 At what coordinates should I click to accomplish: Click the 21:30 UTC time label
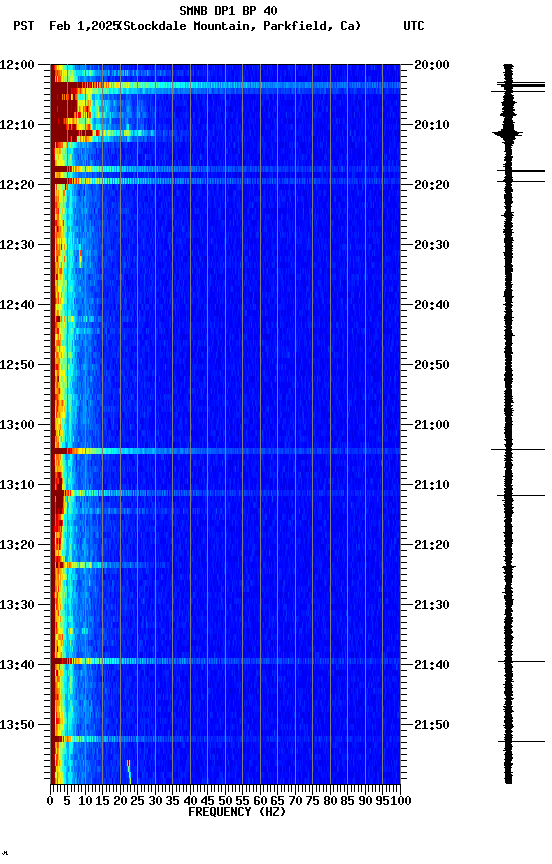432,606
